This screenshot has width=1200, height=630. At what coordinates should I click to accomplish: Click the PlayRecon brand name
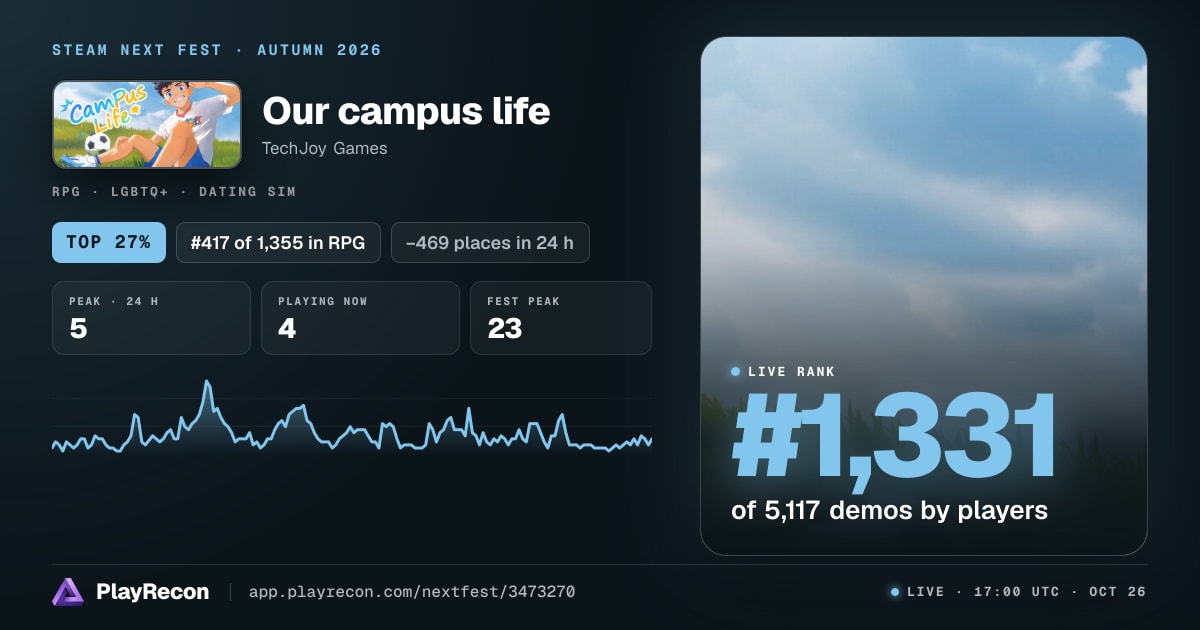pyautogui.click(x=153, y=592)
